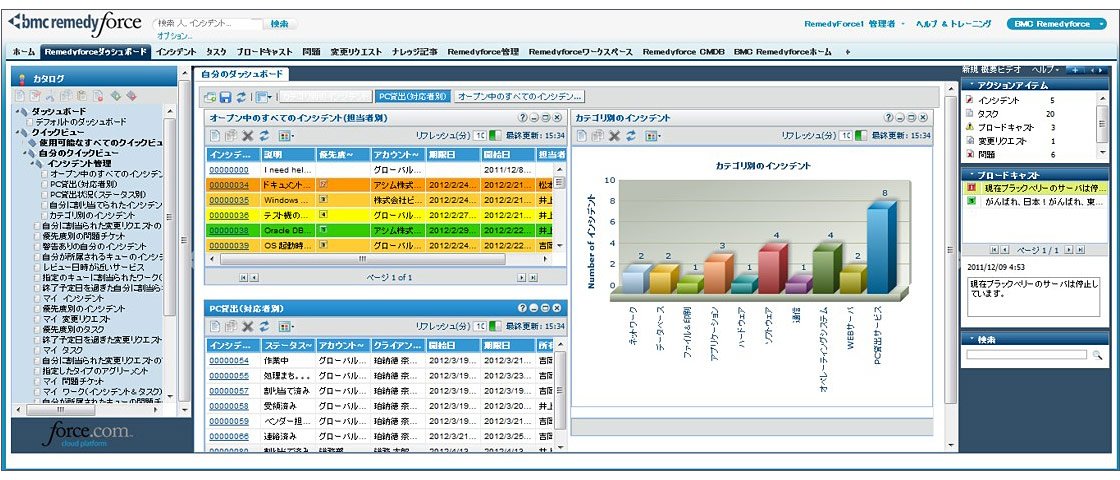Go to next page in オープン中 incidents pager
1120x480 pixels.
click(x=521, y=276)
